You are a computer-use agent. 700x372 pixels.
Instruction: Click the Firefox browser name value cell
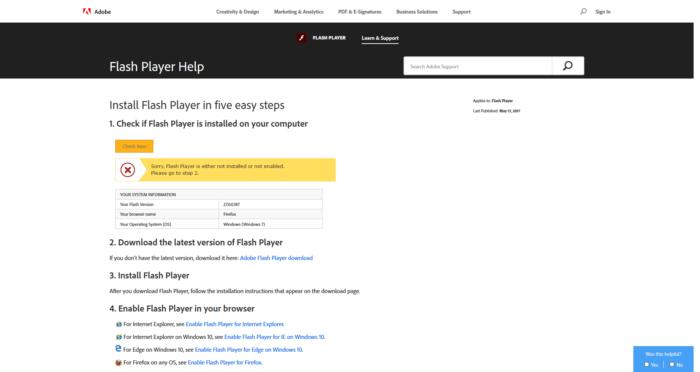click(x=271, y=214)
